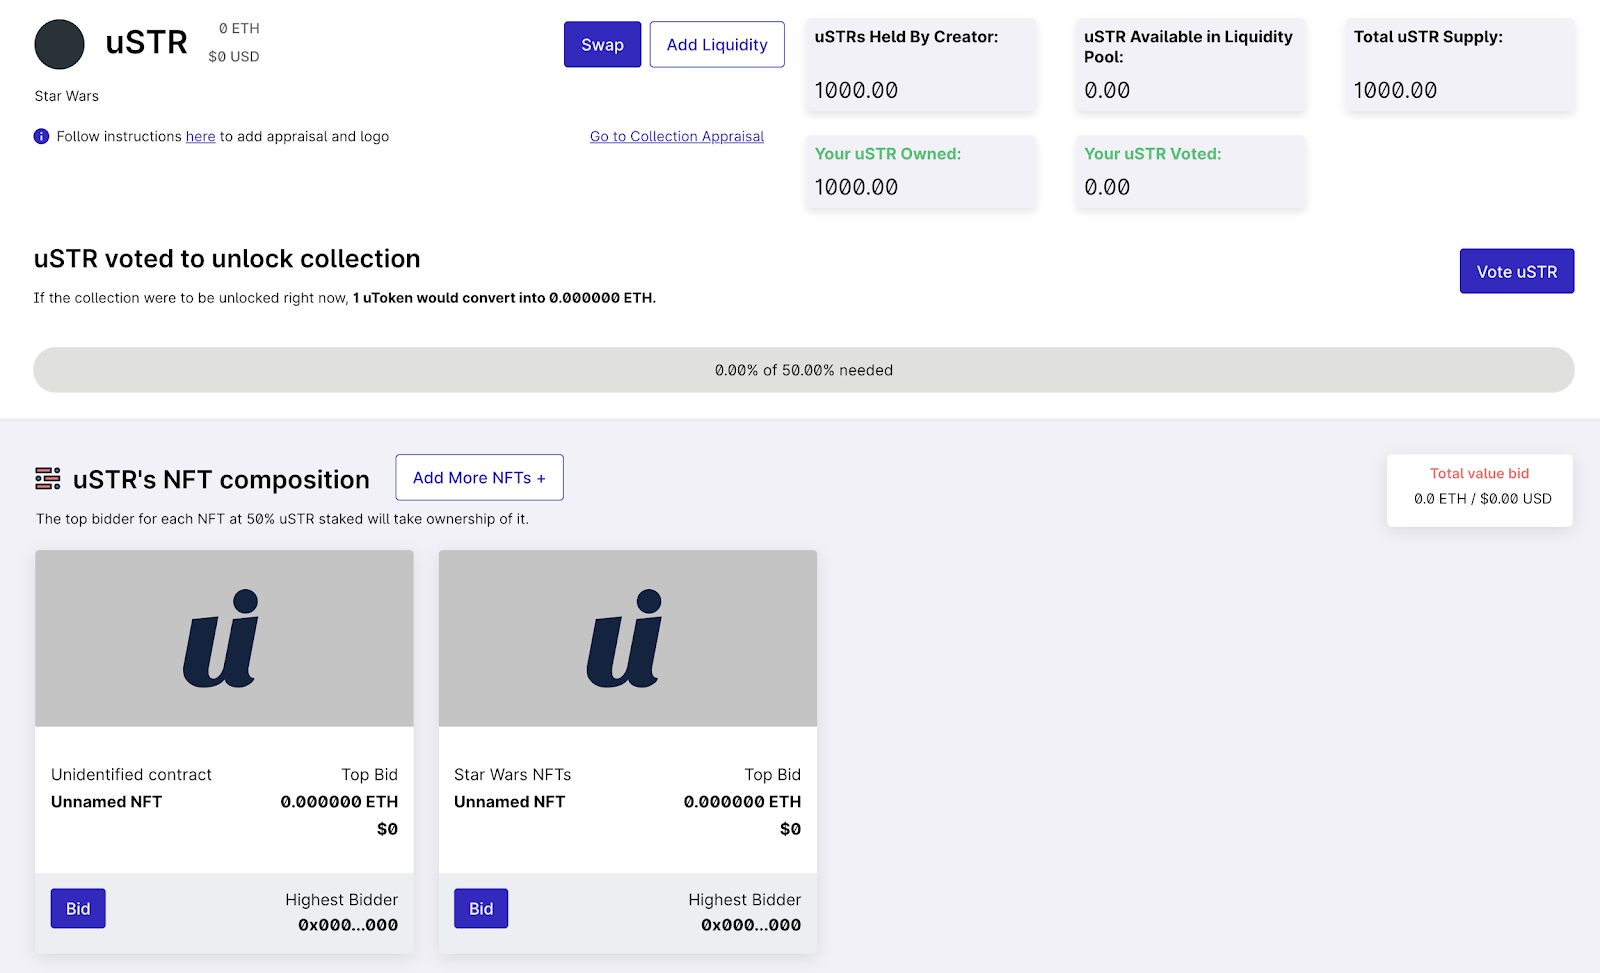Image resolution: width=1600 pixels, height=973 pixels.
Task: Click the Total value bid card
Action: point(1480,490)
